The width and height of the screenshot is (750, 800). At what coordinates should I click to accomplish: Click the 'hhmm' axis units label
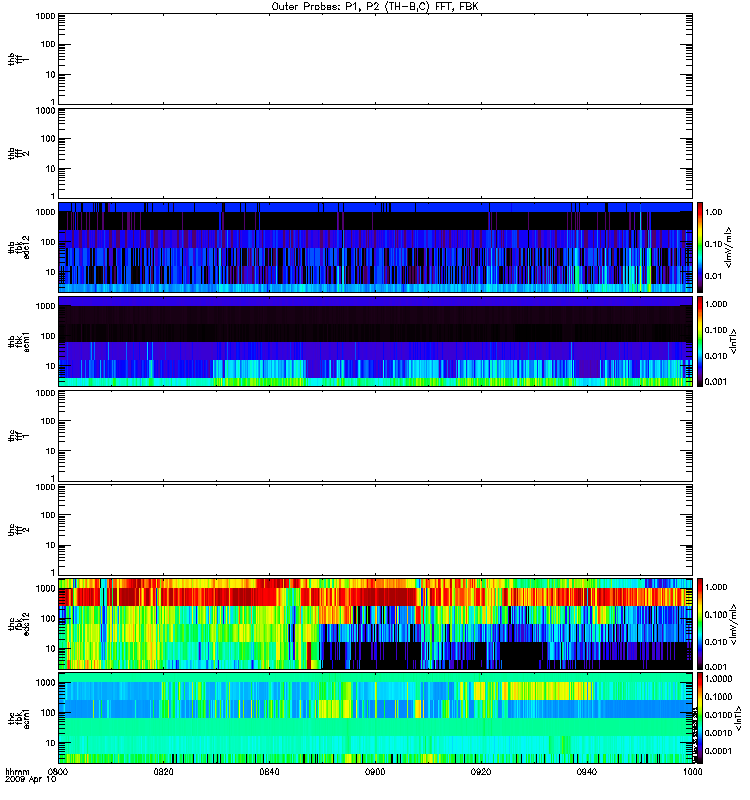pyautogui.click(x=18, y=772)
